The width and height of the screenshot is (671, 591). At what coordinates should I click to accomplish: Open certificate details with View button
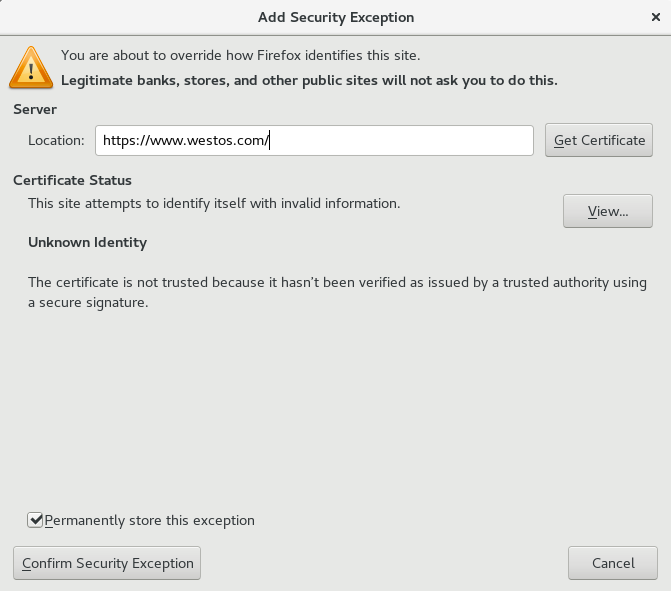pos(607,211)
